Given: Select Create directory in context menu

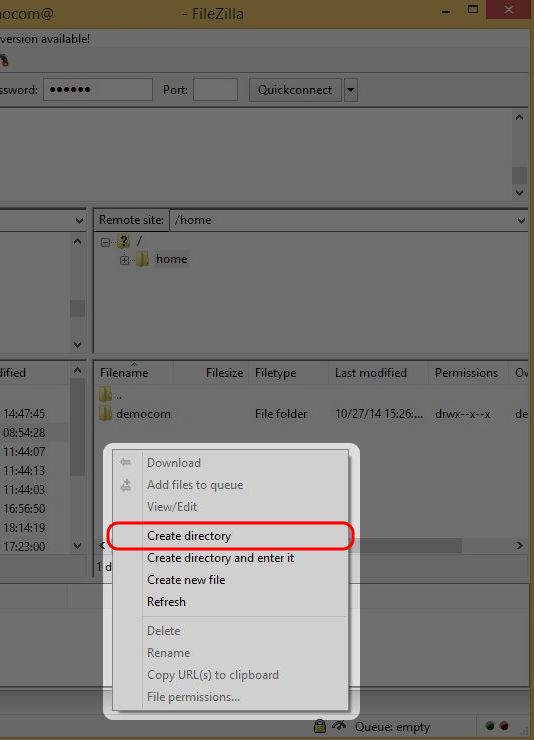Looking at the screenshot, I should coord(231,536).
